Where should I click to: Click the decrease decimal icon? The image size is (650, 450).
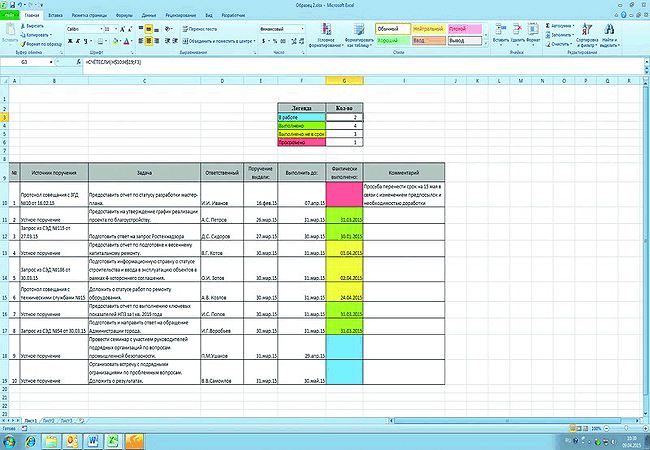coord(301,41)
